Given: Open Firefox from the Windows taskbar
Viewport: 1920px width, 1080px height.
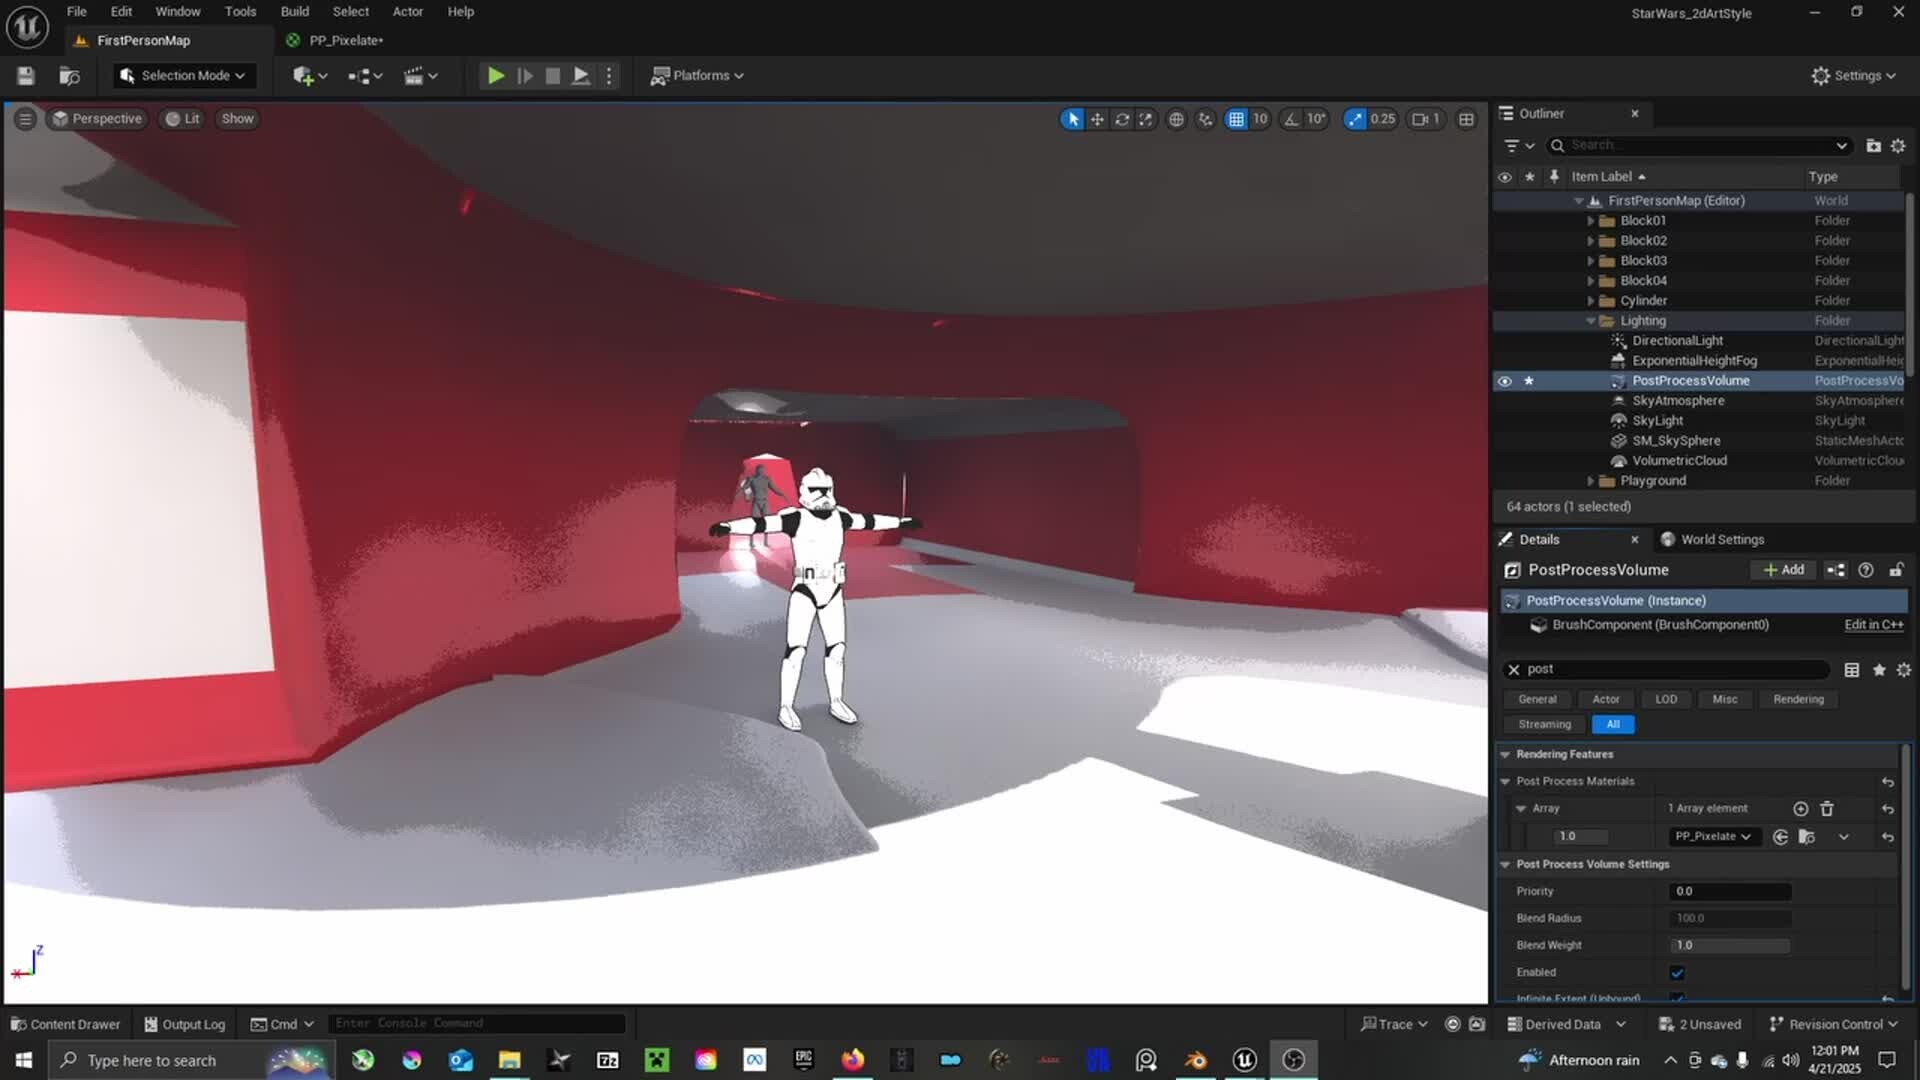Looking at the screenshot, I should click(x=851, y=1059).
